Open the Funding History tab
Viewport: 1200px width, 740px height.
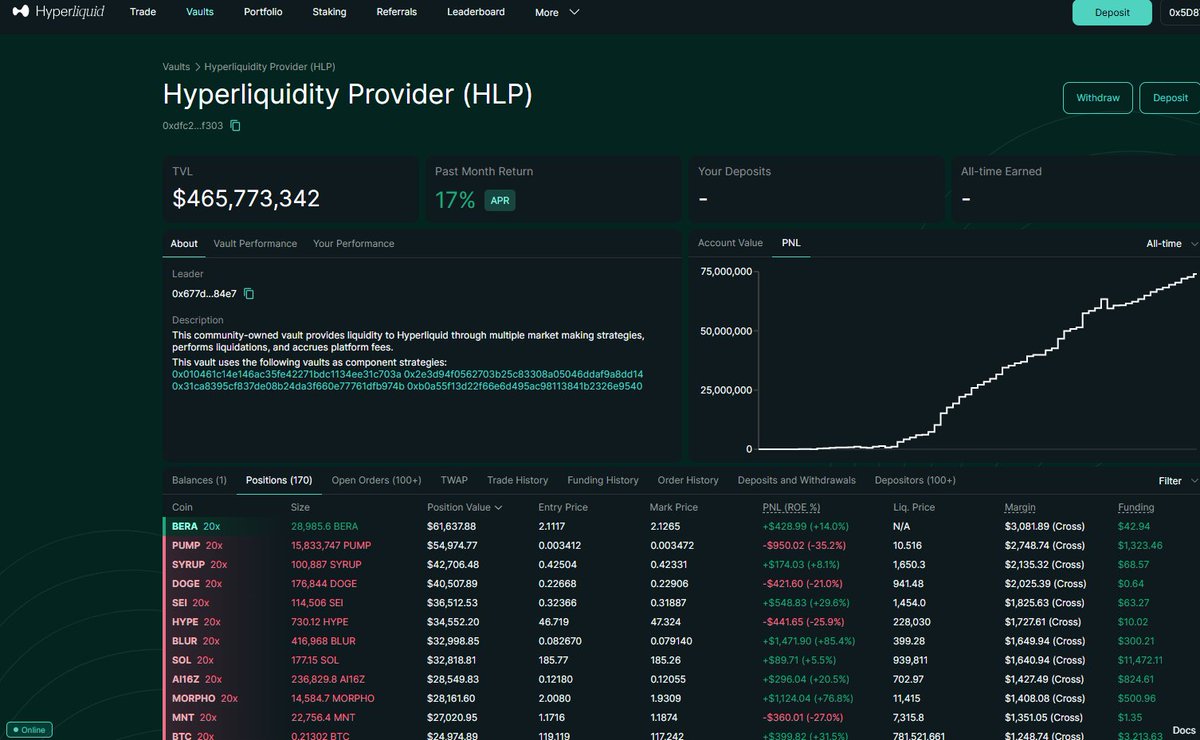coord(602,480)
